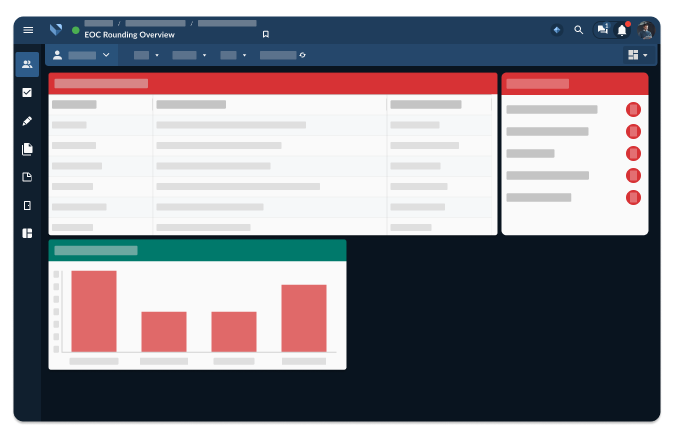Viewport: 676px width, 433px height.
Task: Click the EOC Rounding Overview title
Action: point(129,35)
